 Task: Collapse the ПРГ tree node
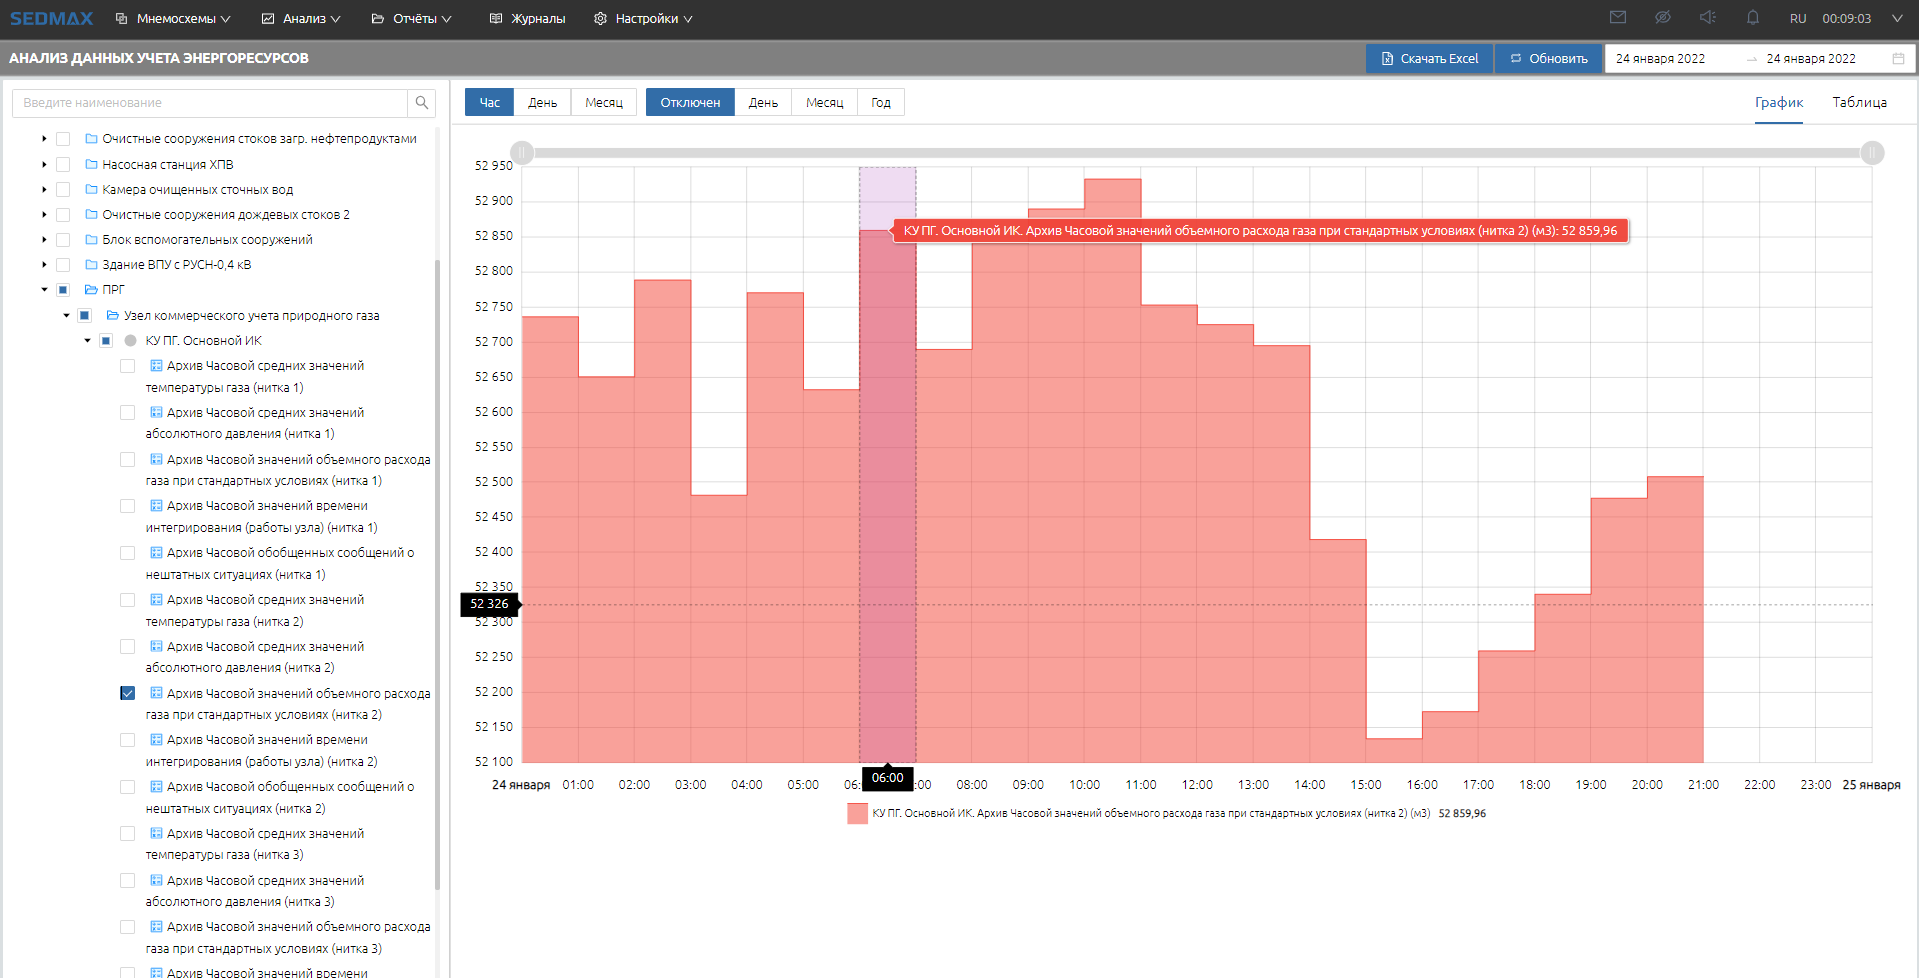(44, 290)
